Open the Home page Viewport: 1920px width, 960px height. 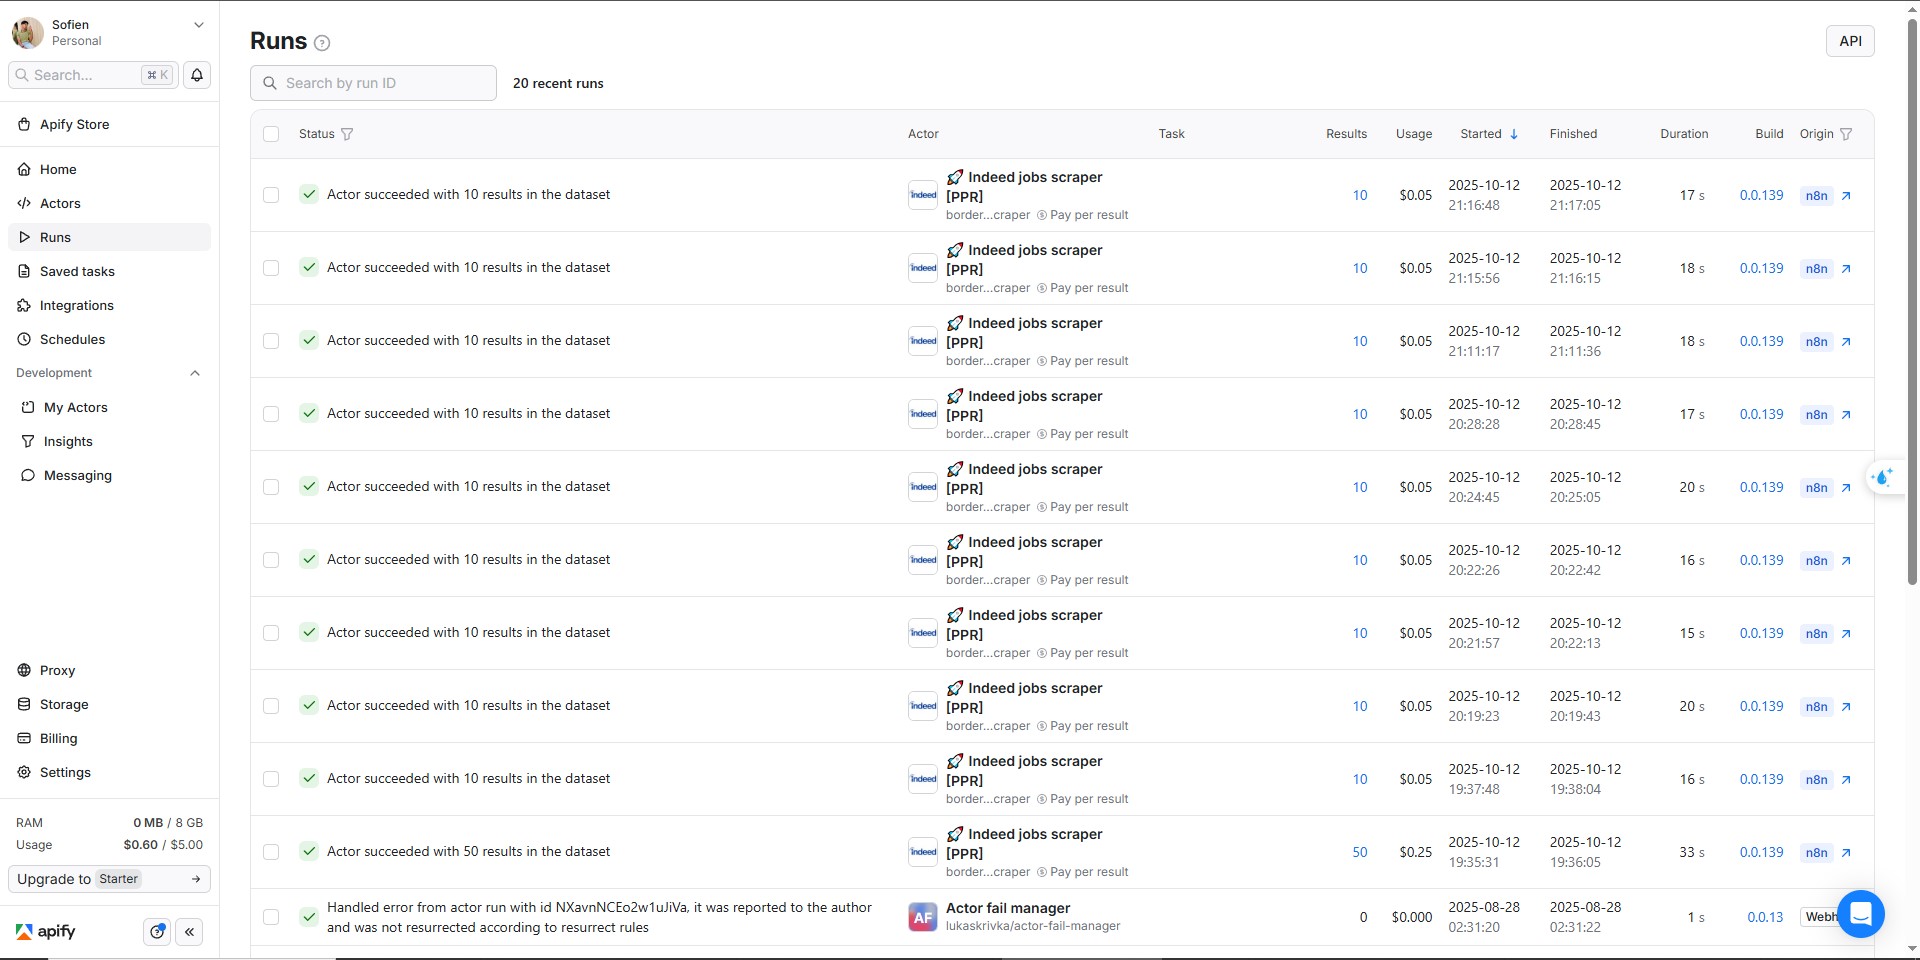click(x=109, y=169)
